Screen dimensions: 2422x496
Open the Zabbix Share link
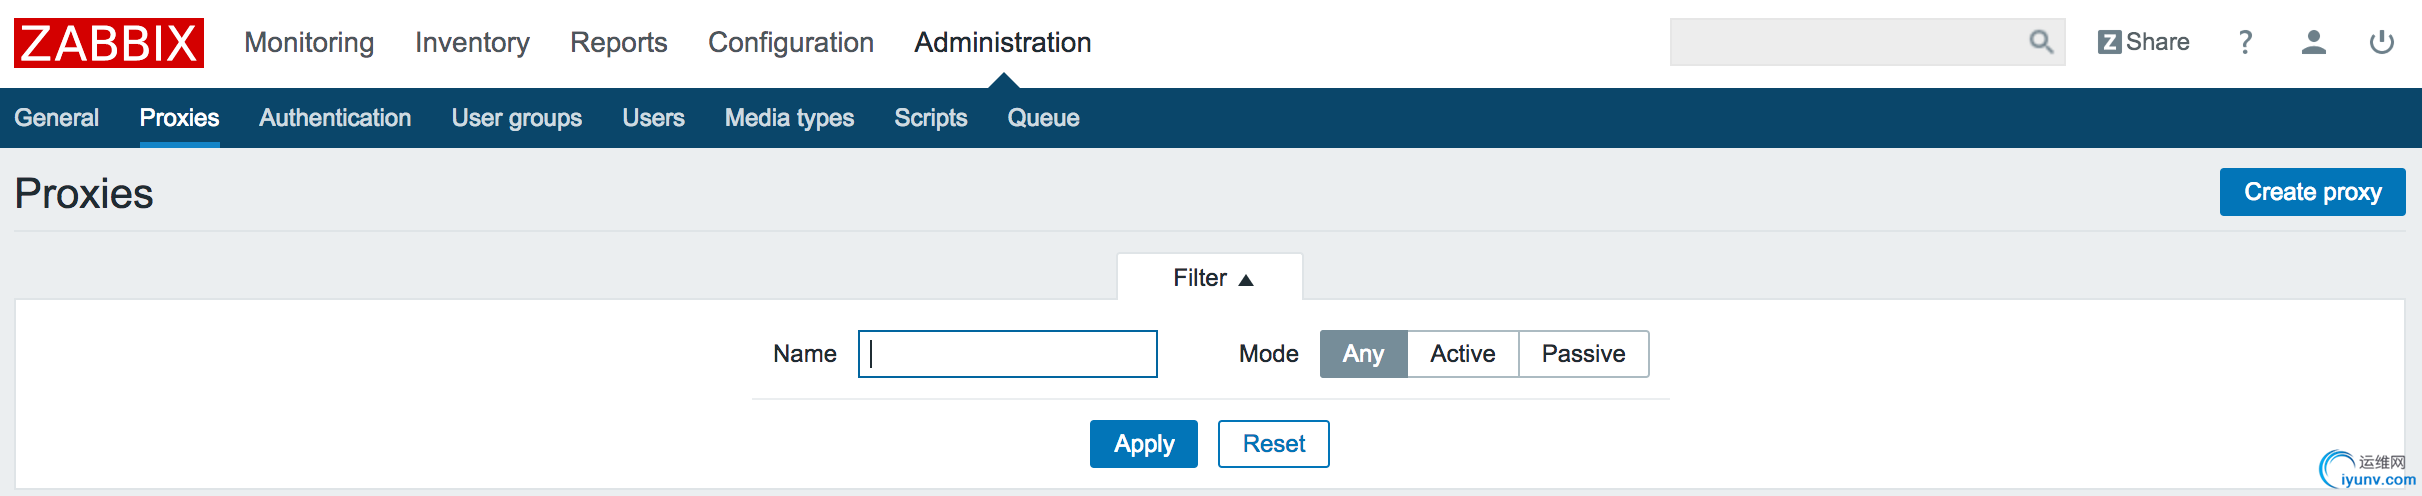[2144, 42]
